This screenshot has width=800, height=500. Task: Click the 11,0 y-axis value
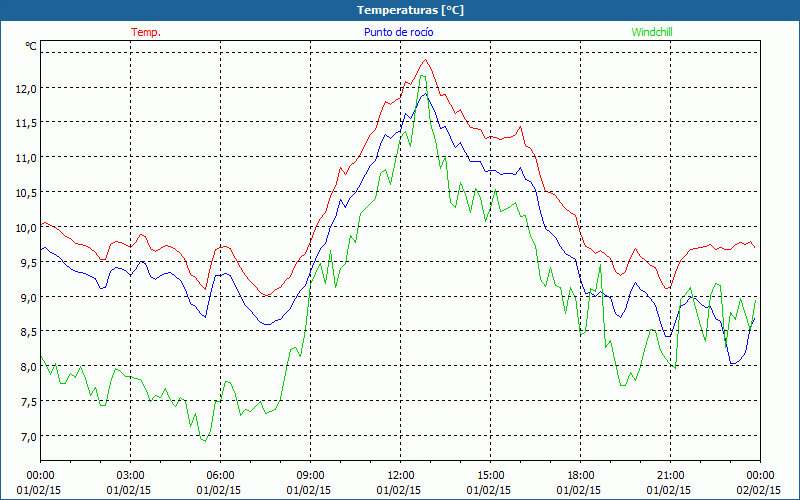click(27, 158)
